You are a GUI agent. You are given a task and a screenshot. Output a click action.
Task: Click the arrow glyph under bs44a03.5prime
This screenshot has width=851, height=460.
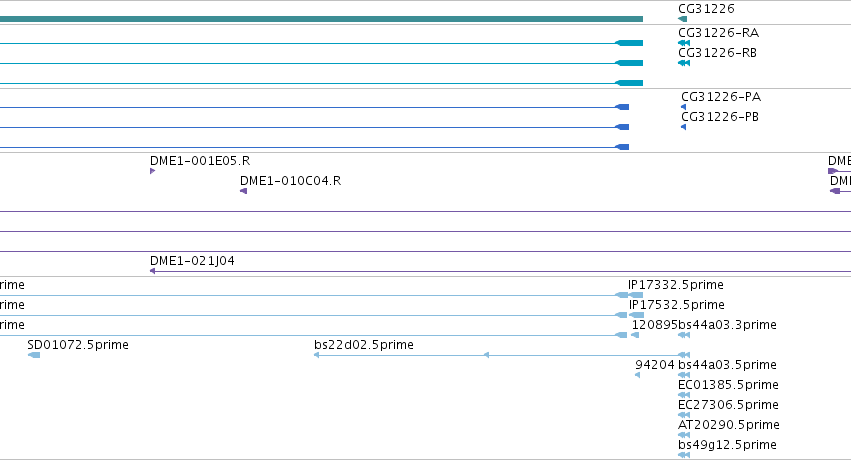tap(684, 375)
